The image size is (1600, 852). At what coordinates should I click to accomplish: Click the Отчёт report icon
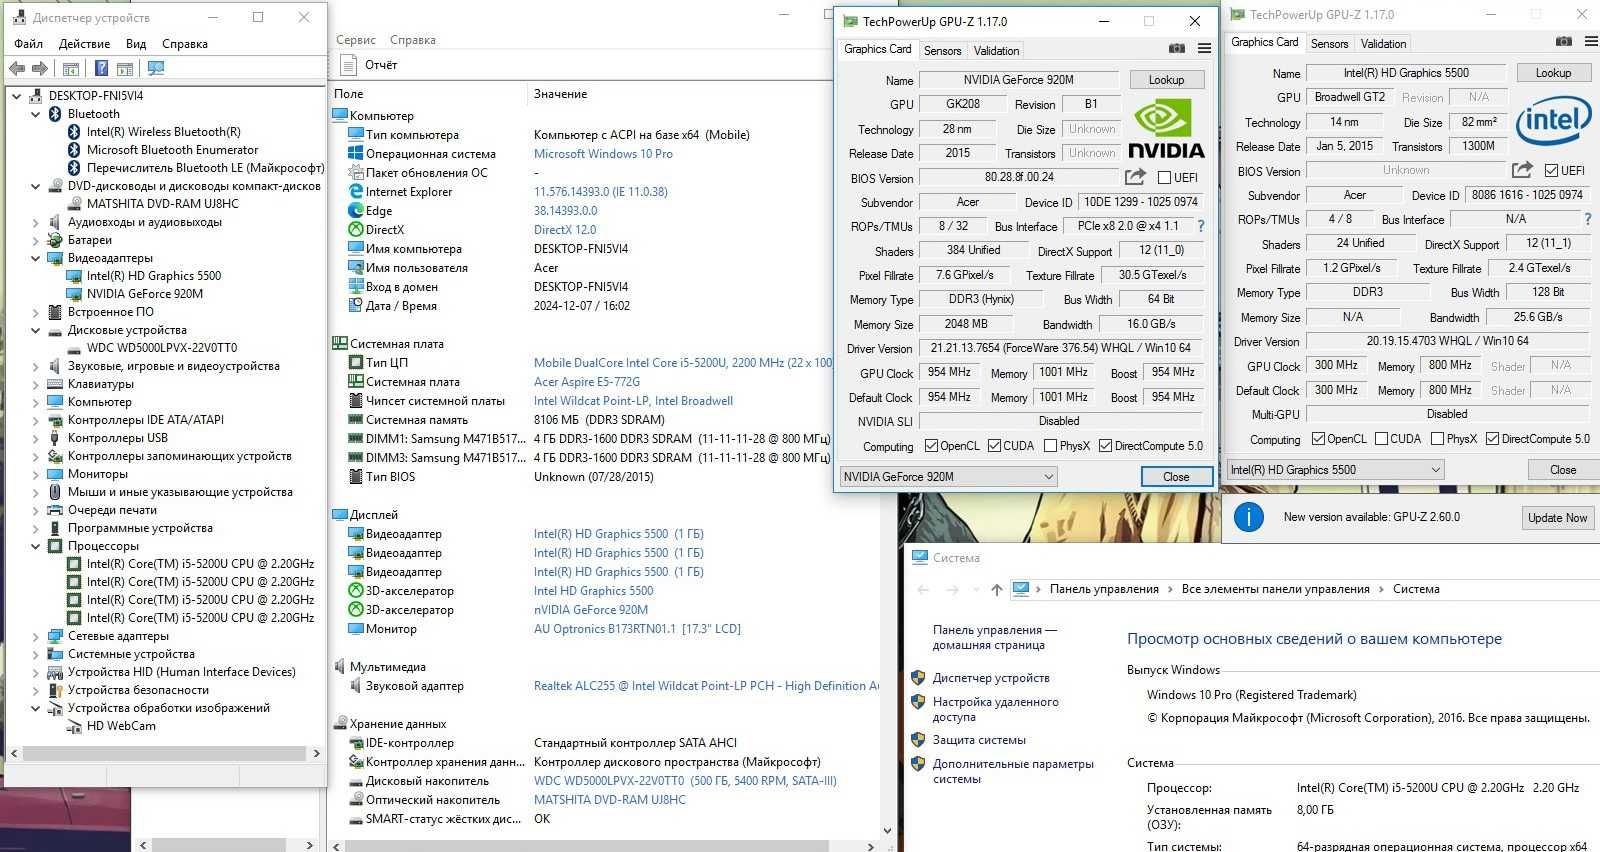click(x=348, y=65)
